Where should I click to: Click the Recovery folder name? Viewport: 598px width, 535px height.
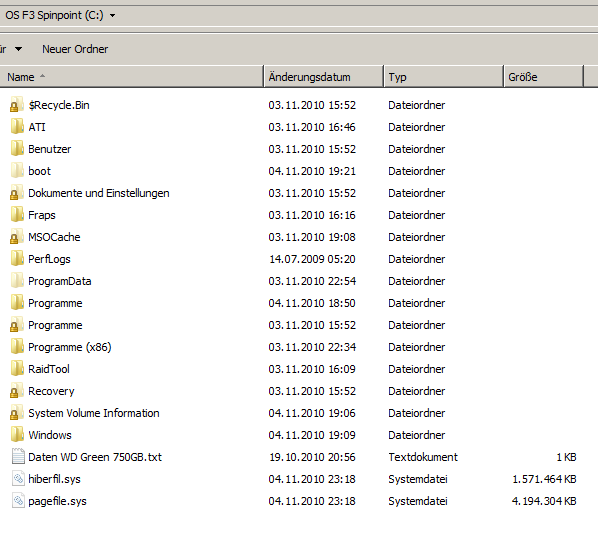tap(51, 391)
